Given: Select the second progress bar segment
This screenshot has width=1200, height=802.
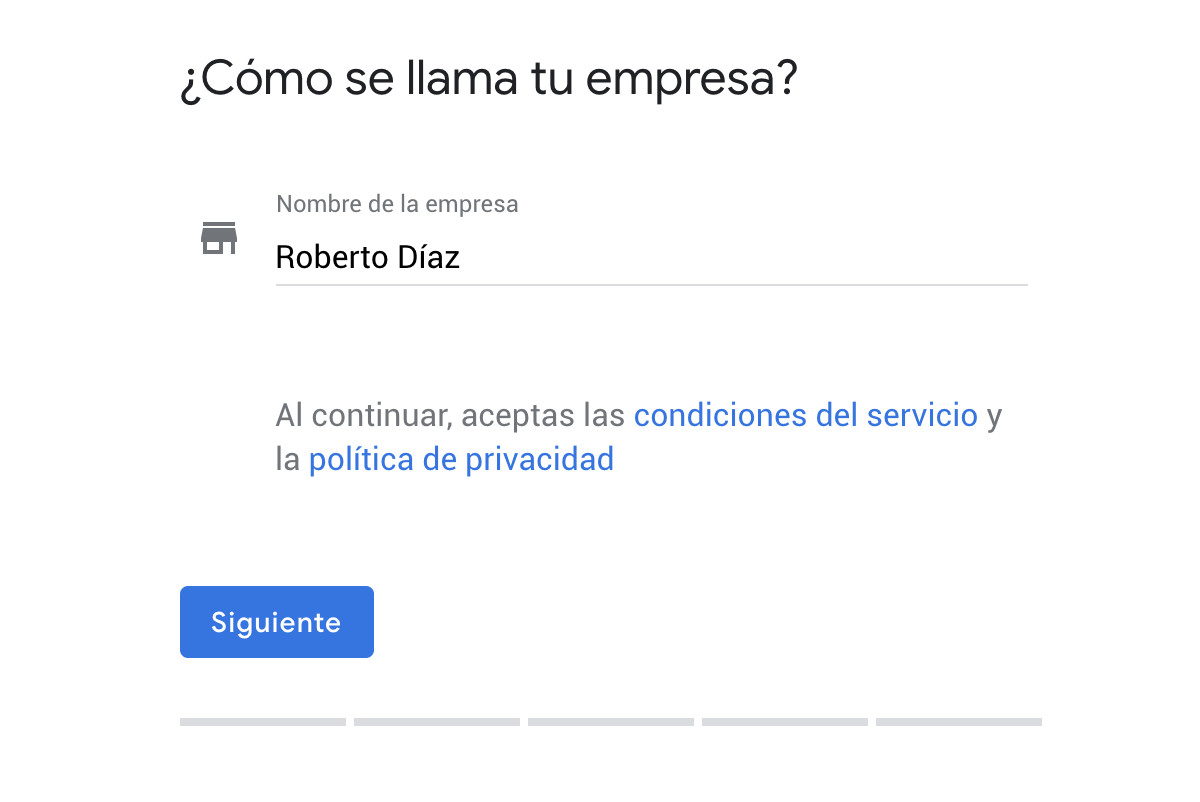Looking at the screenshot, I should (437, 722).
